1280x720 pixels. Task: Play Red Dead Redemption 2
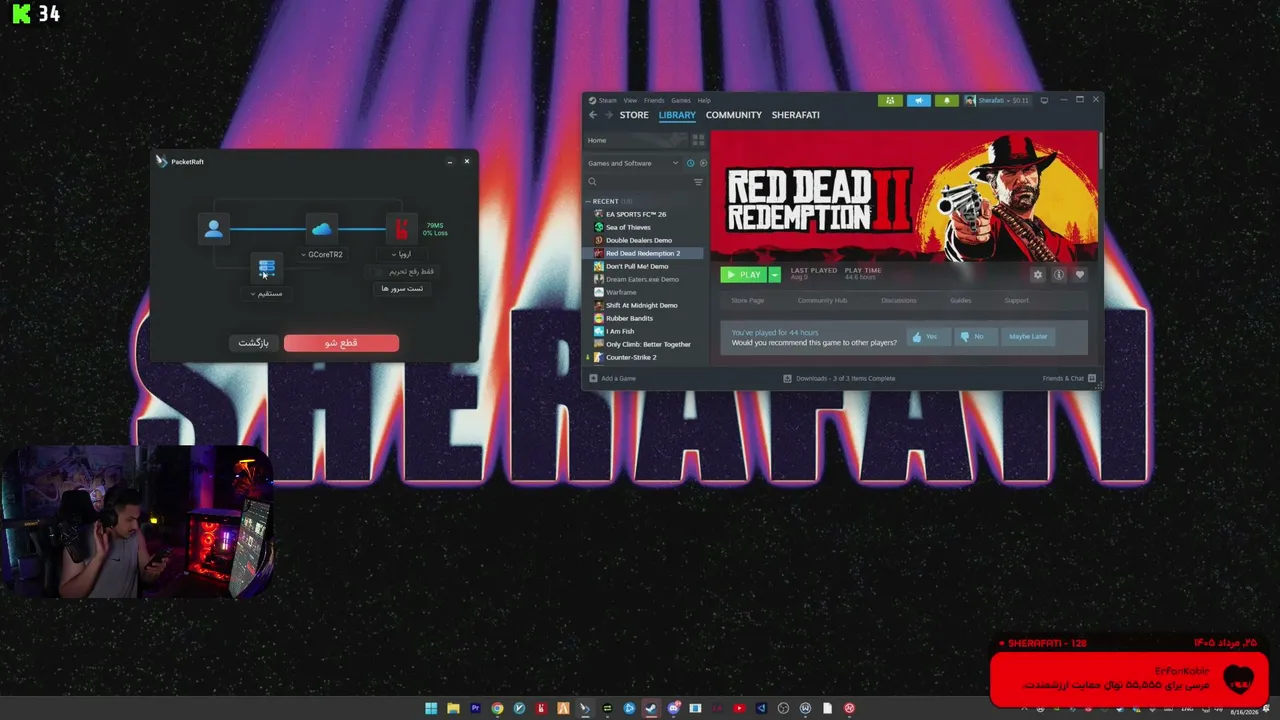(744, 275)
